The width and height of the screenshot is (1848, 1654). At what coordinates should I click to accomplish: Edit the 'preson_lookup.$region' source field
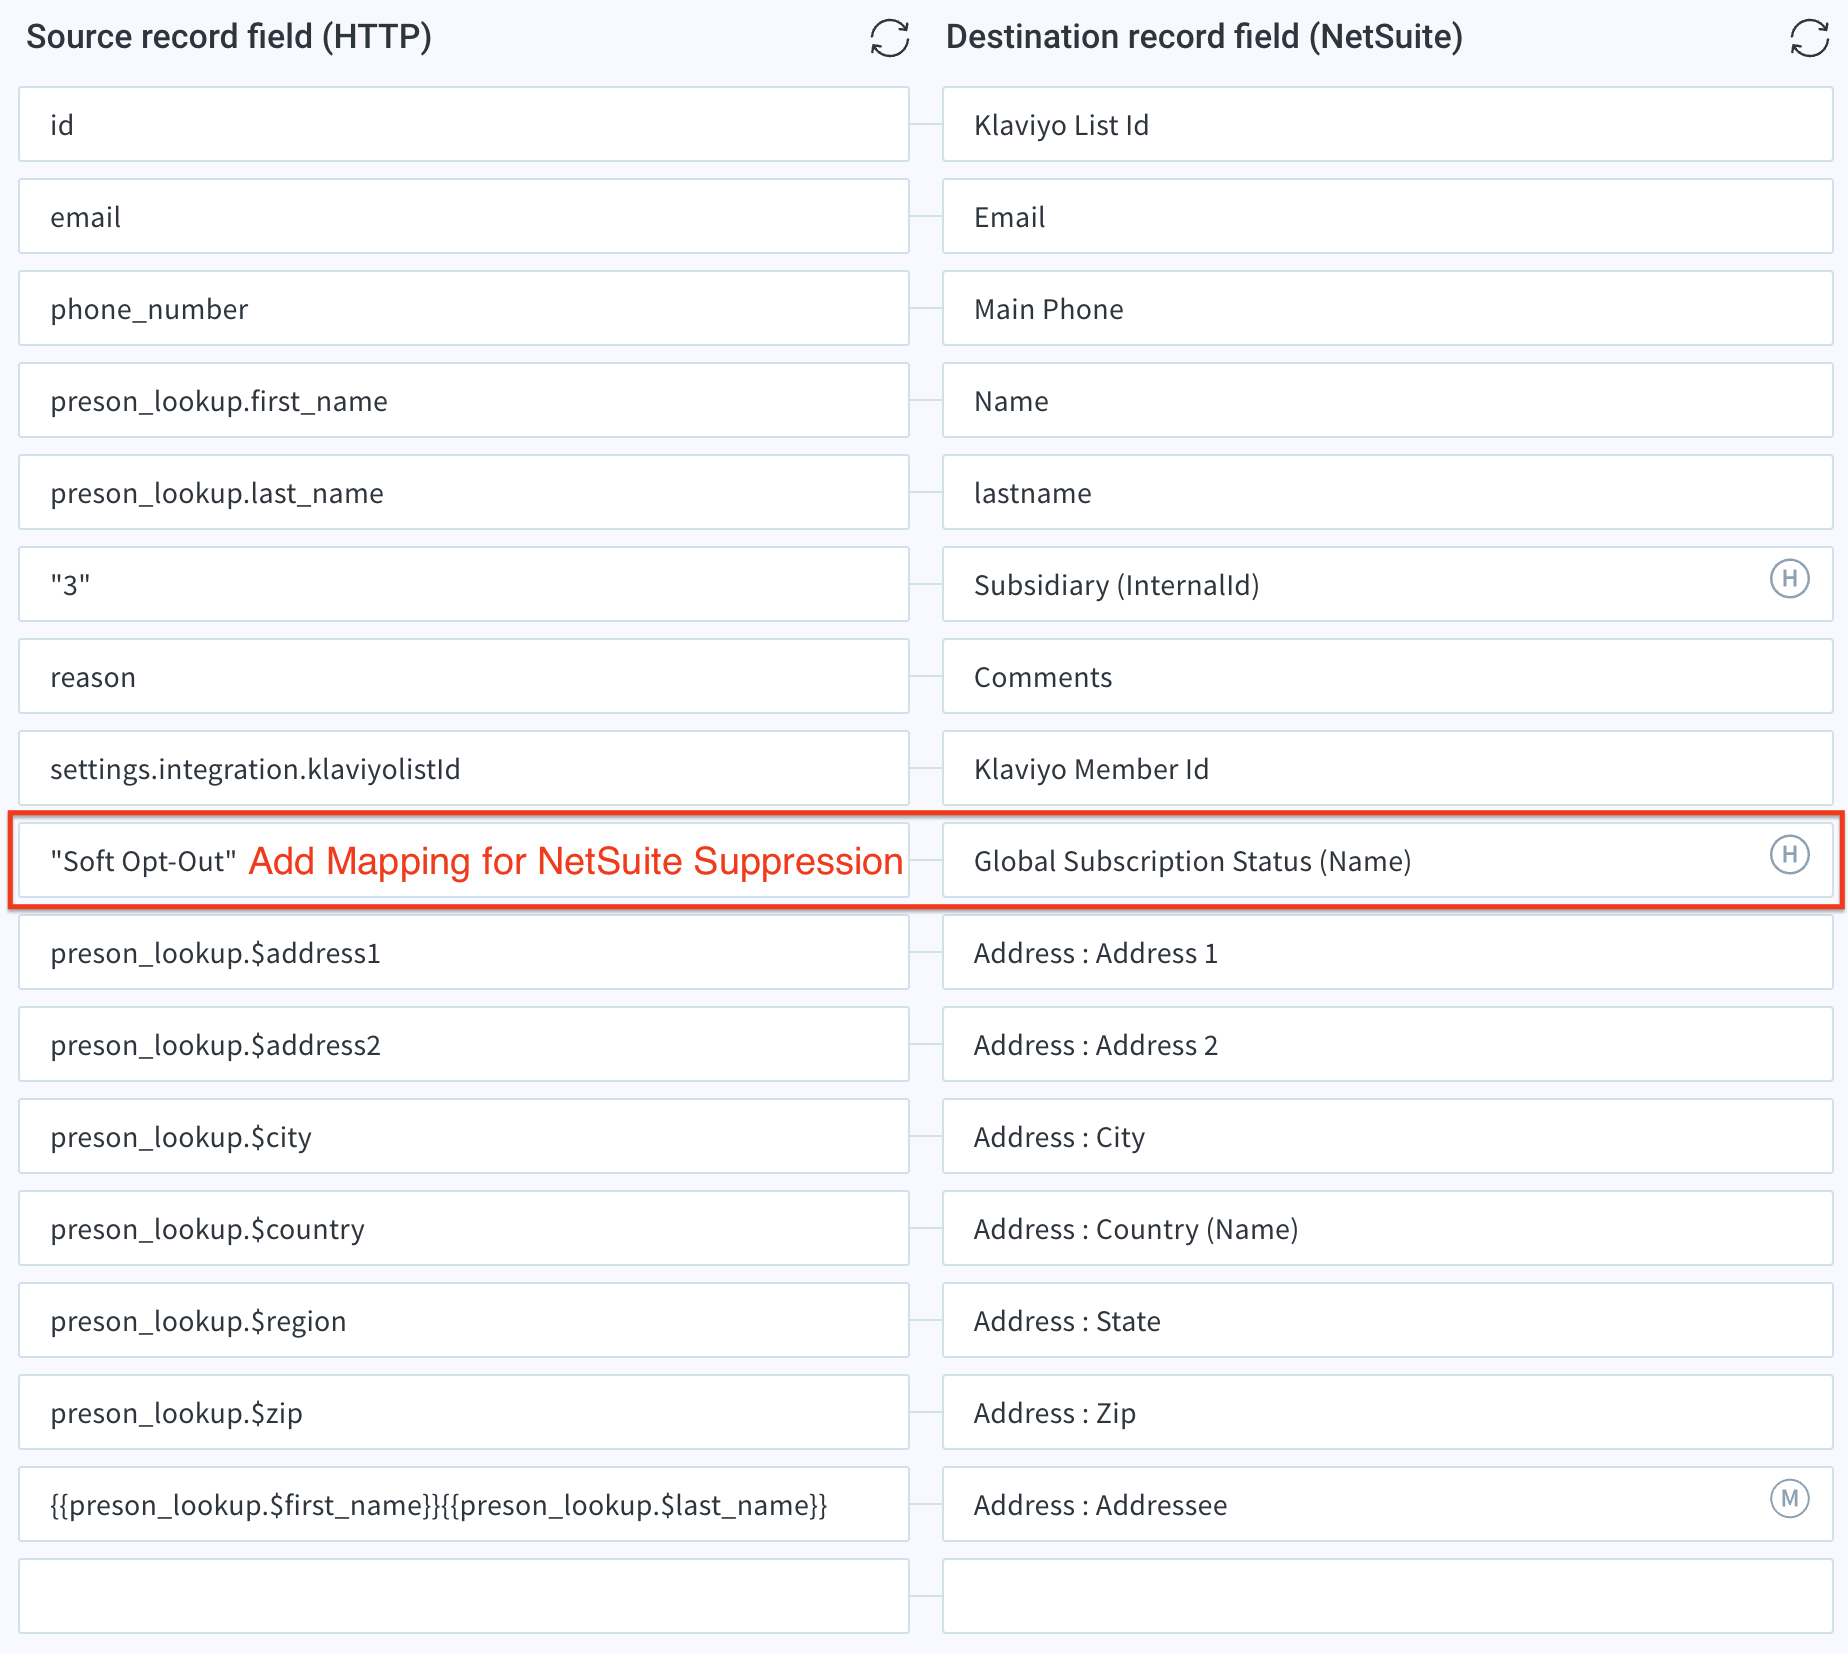click(x=464, y=1320)
